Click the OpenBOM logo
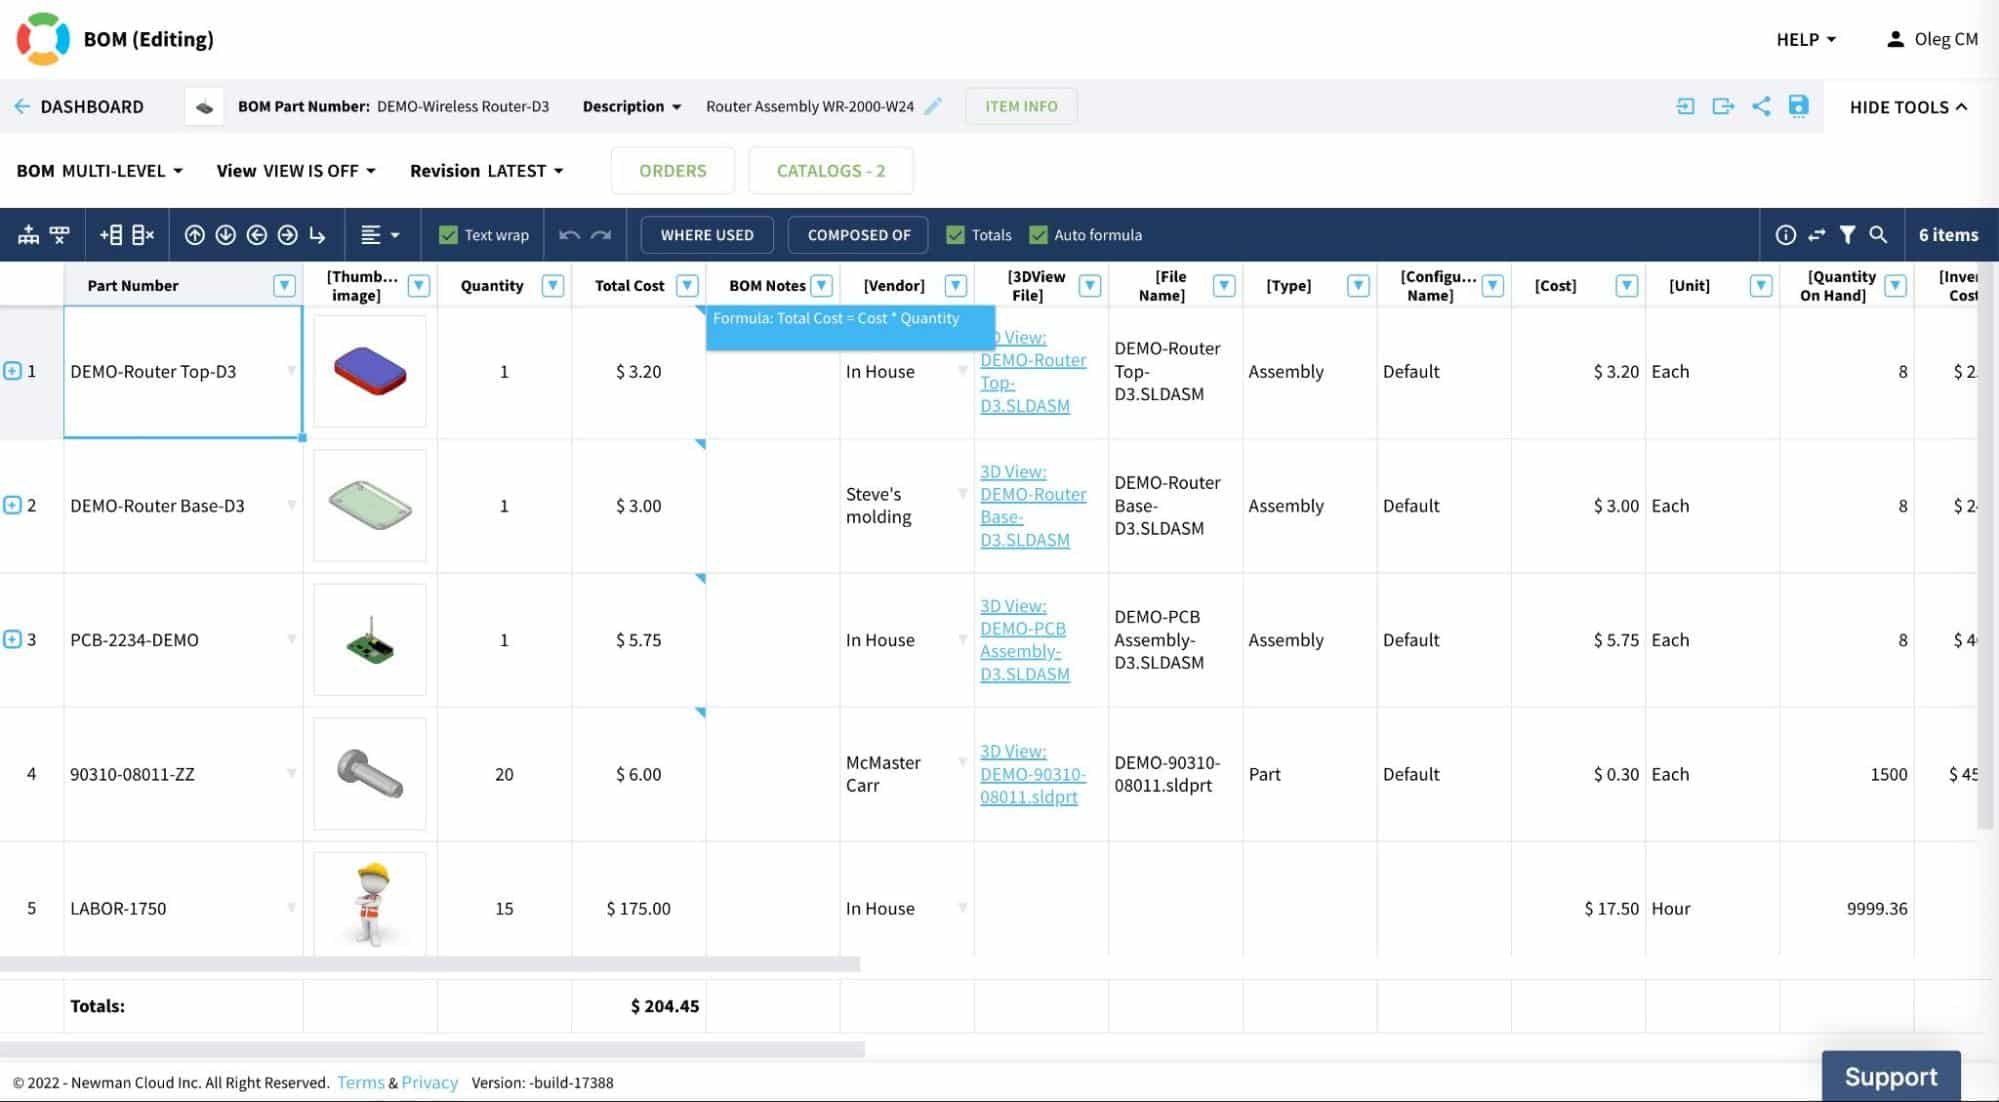The width and height of the screenshot is (1999, 1102). pyautogui.click(x=43, y=39)
